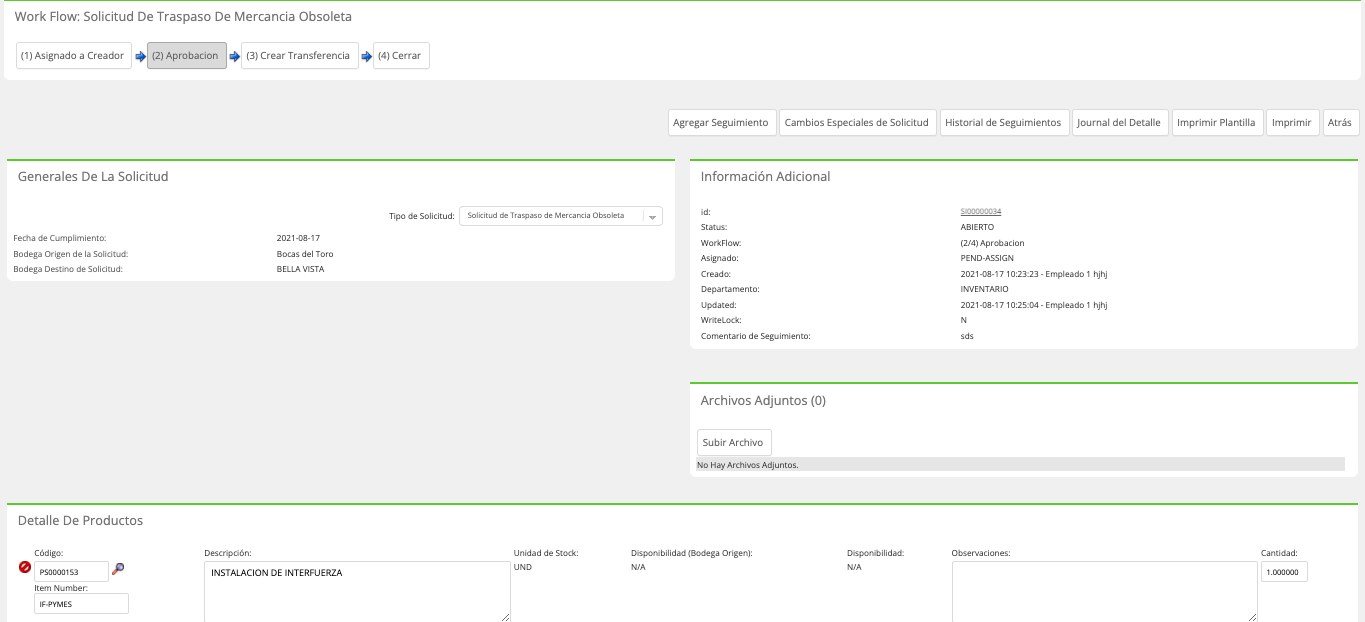Select workflow step (4) Cerrar
The width and height of the screenshot is (1365, 622).
pos(401,56)
